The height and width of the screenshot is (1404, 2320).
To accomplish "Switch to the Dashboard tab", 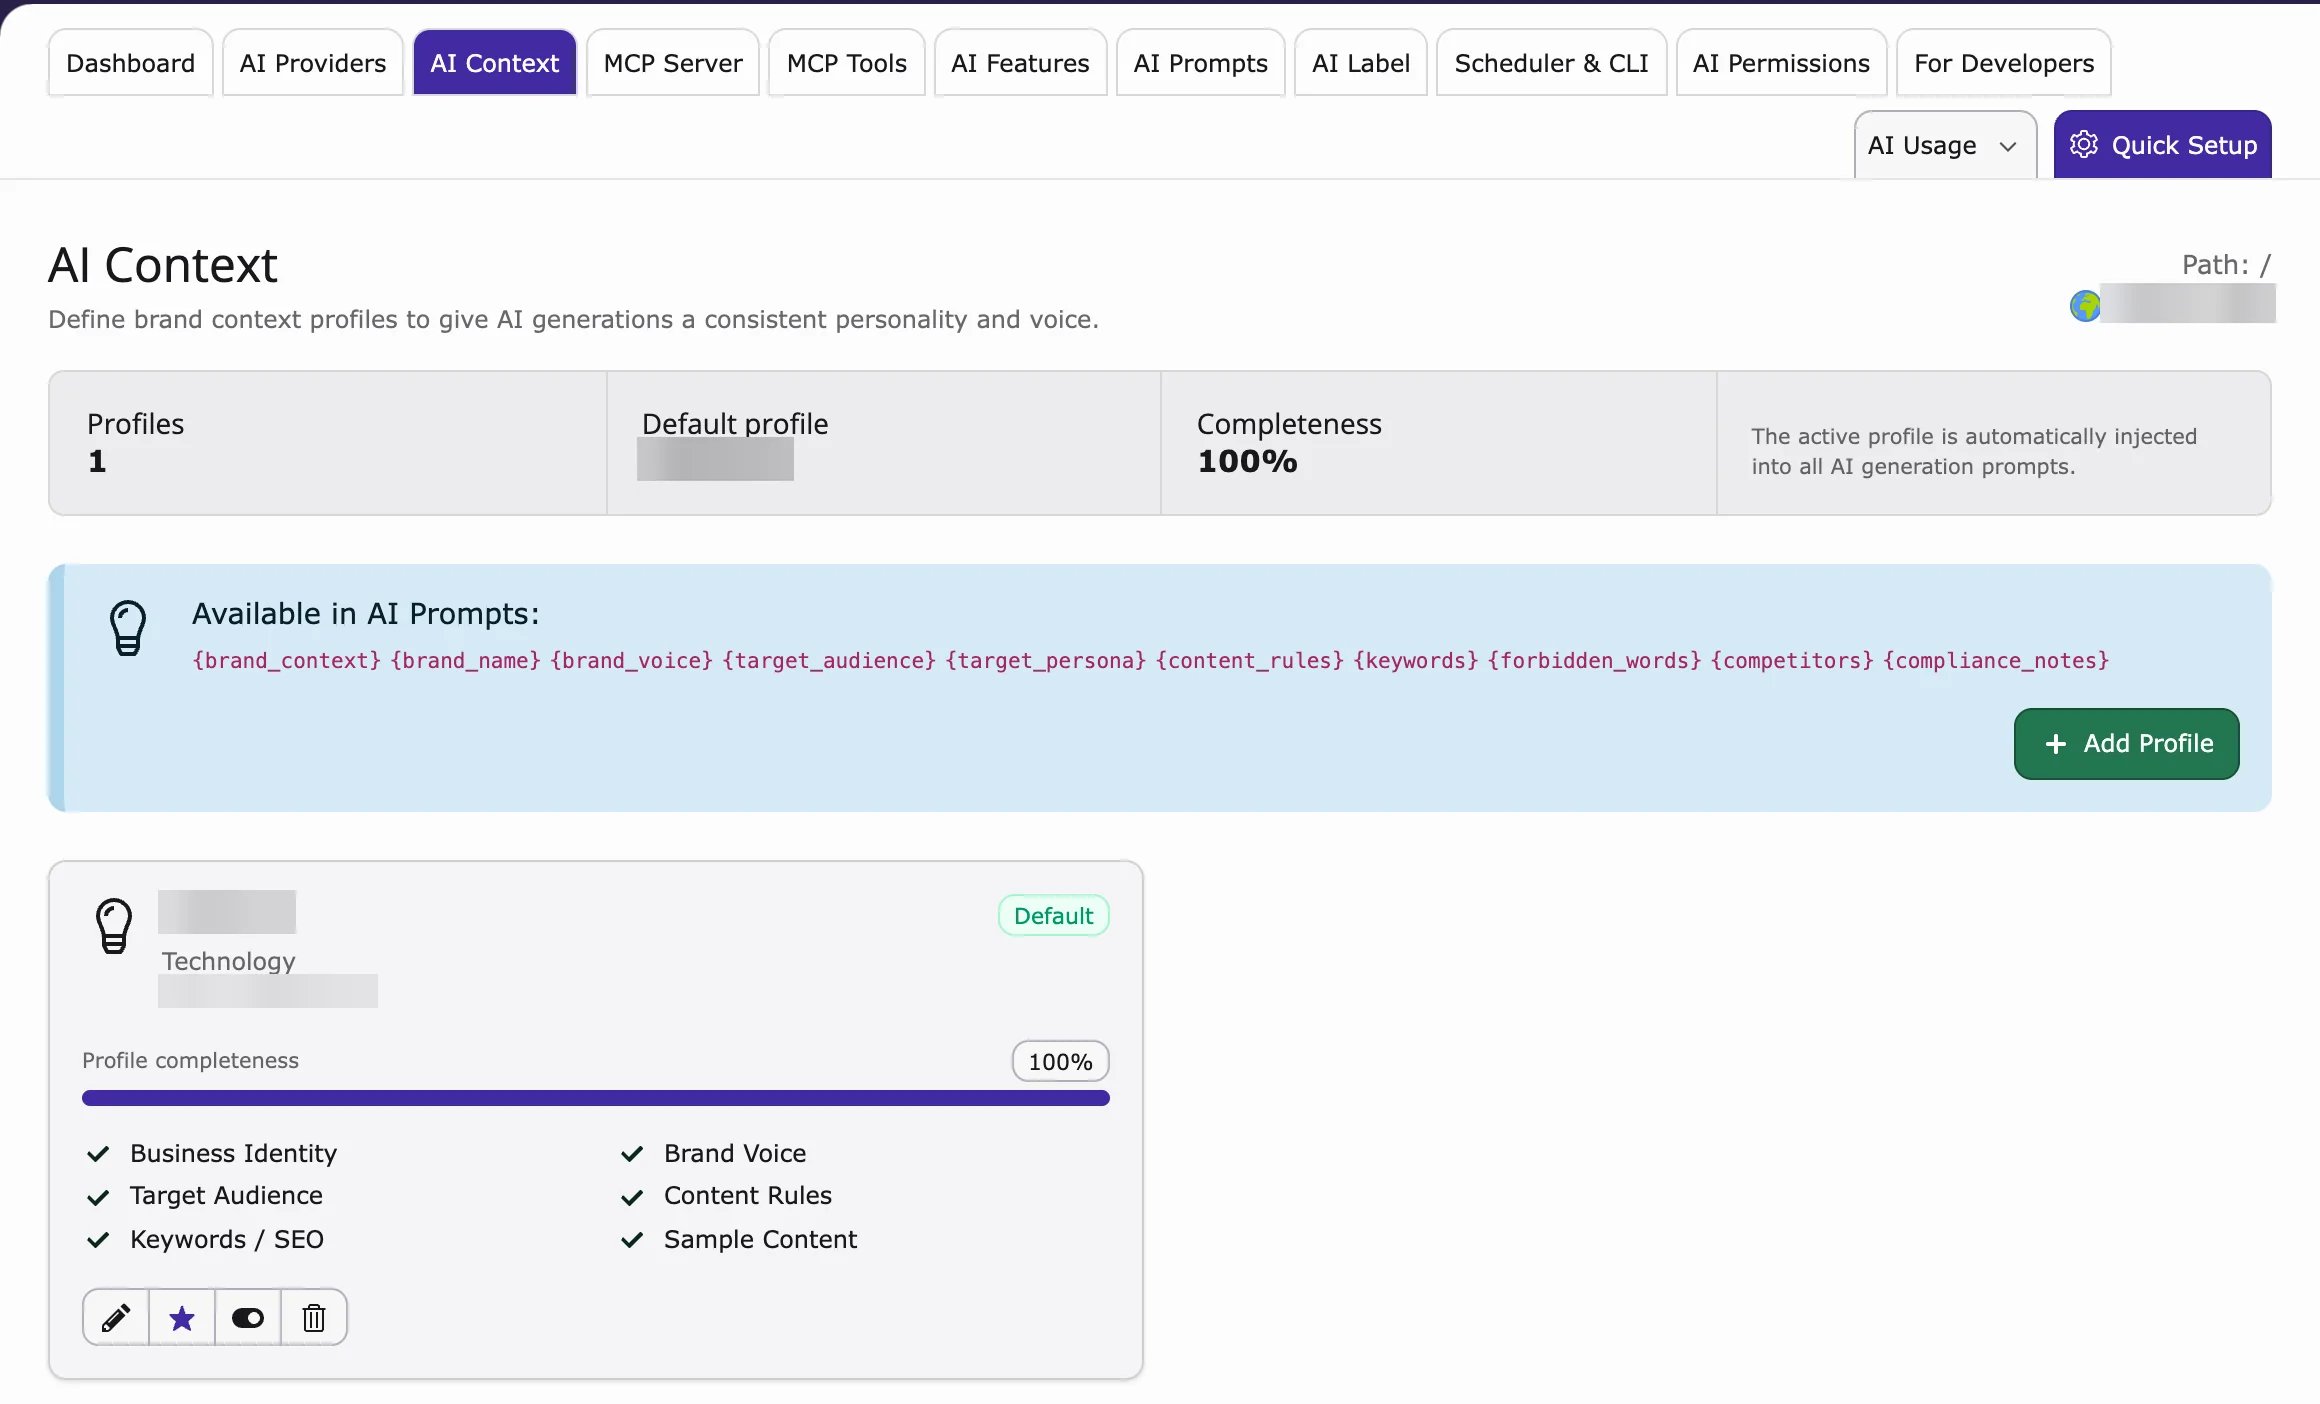I will [131, 63].
